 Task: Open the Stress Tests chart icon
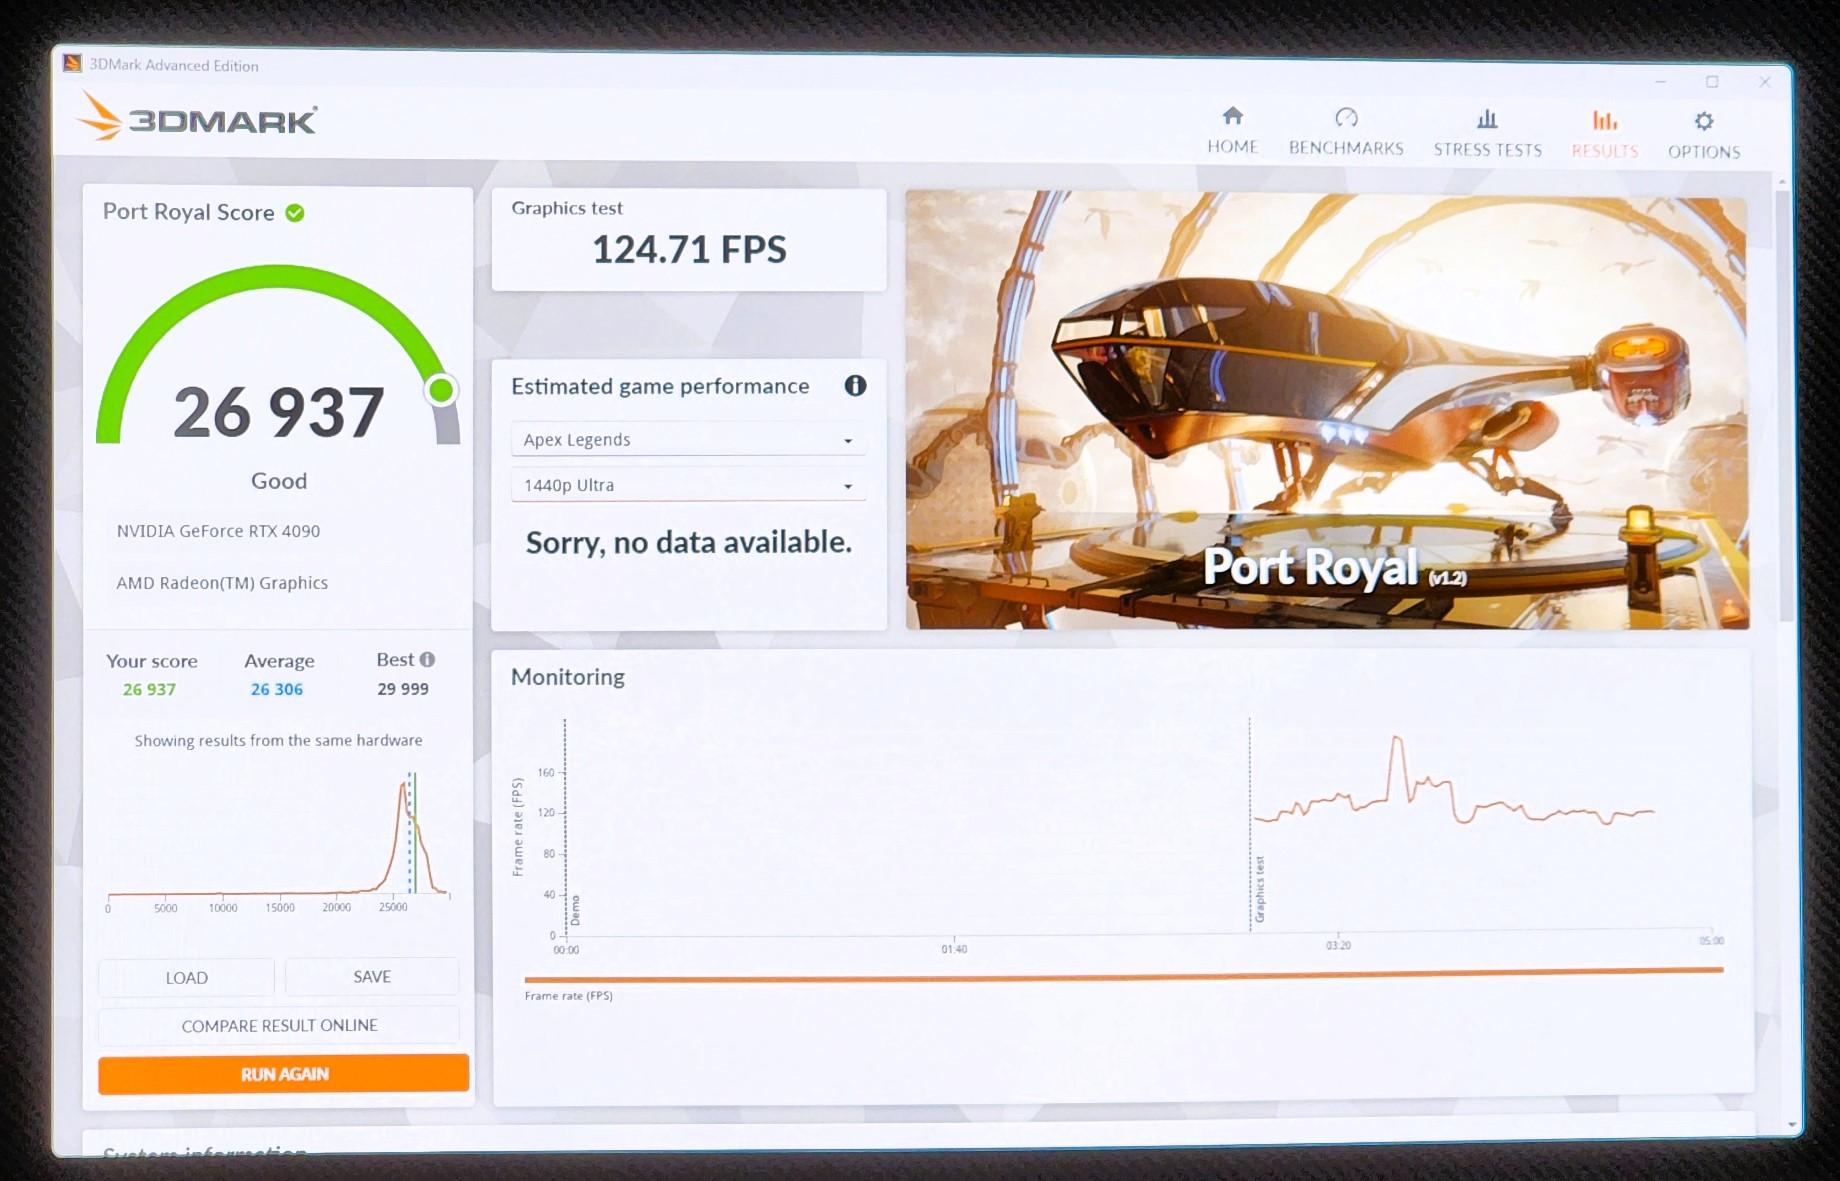pyautogui.click(x=1487, y=120)
